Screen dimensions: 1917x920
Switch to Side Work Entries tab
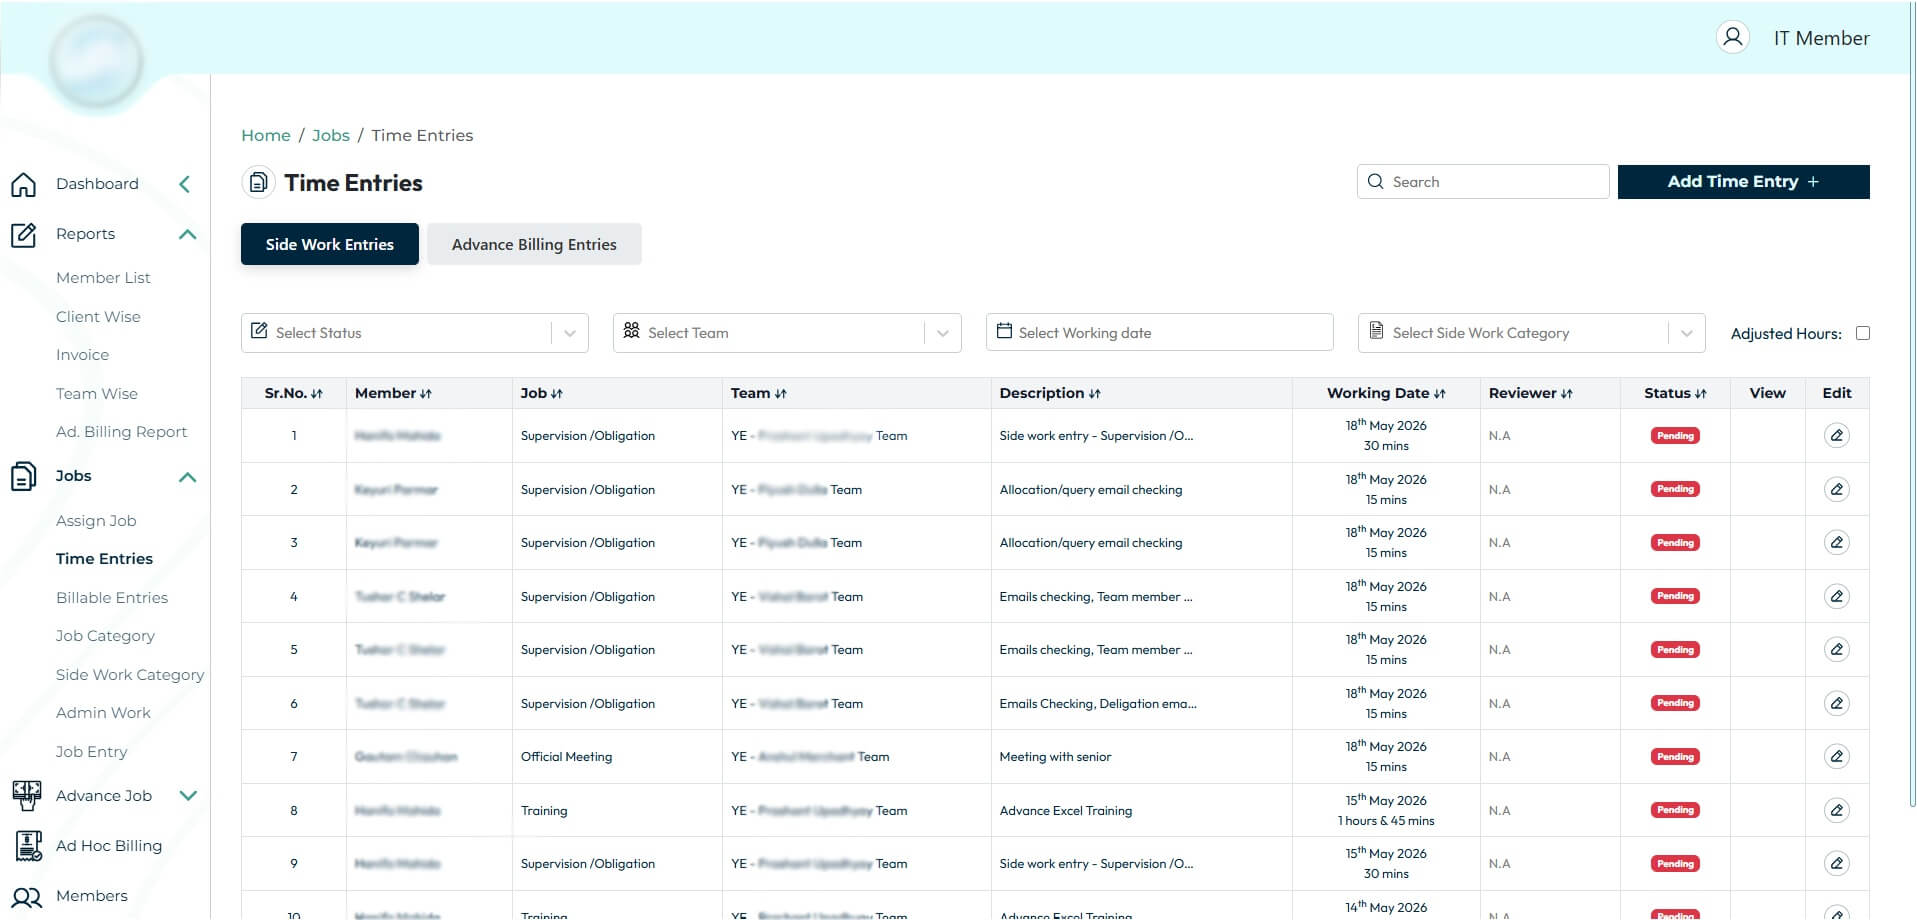(x=330, y=244)
